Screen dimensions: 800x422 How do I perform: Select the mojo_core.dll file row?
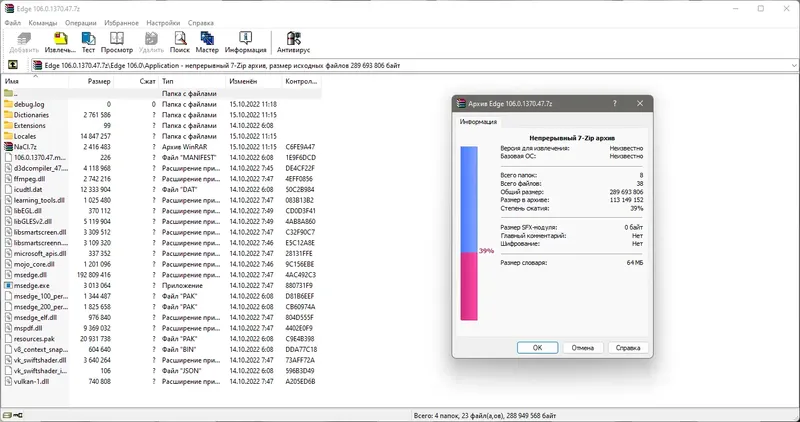click(161, 264)
